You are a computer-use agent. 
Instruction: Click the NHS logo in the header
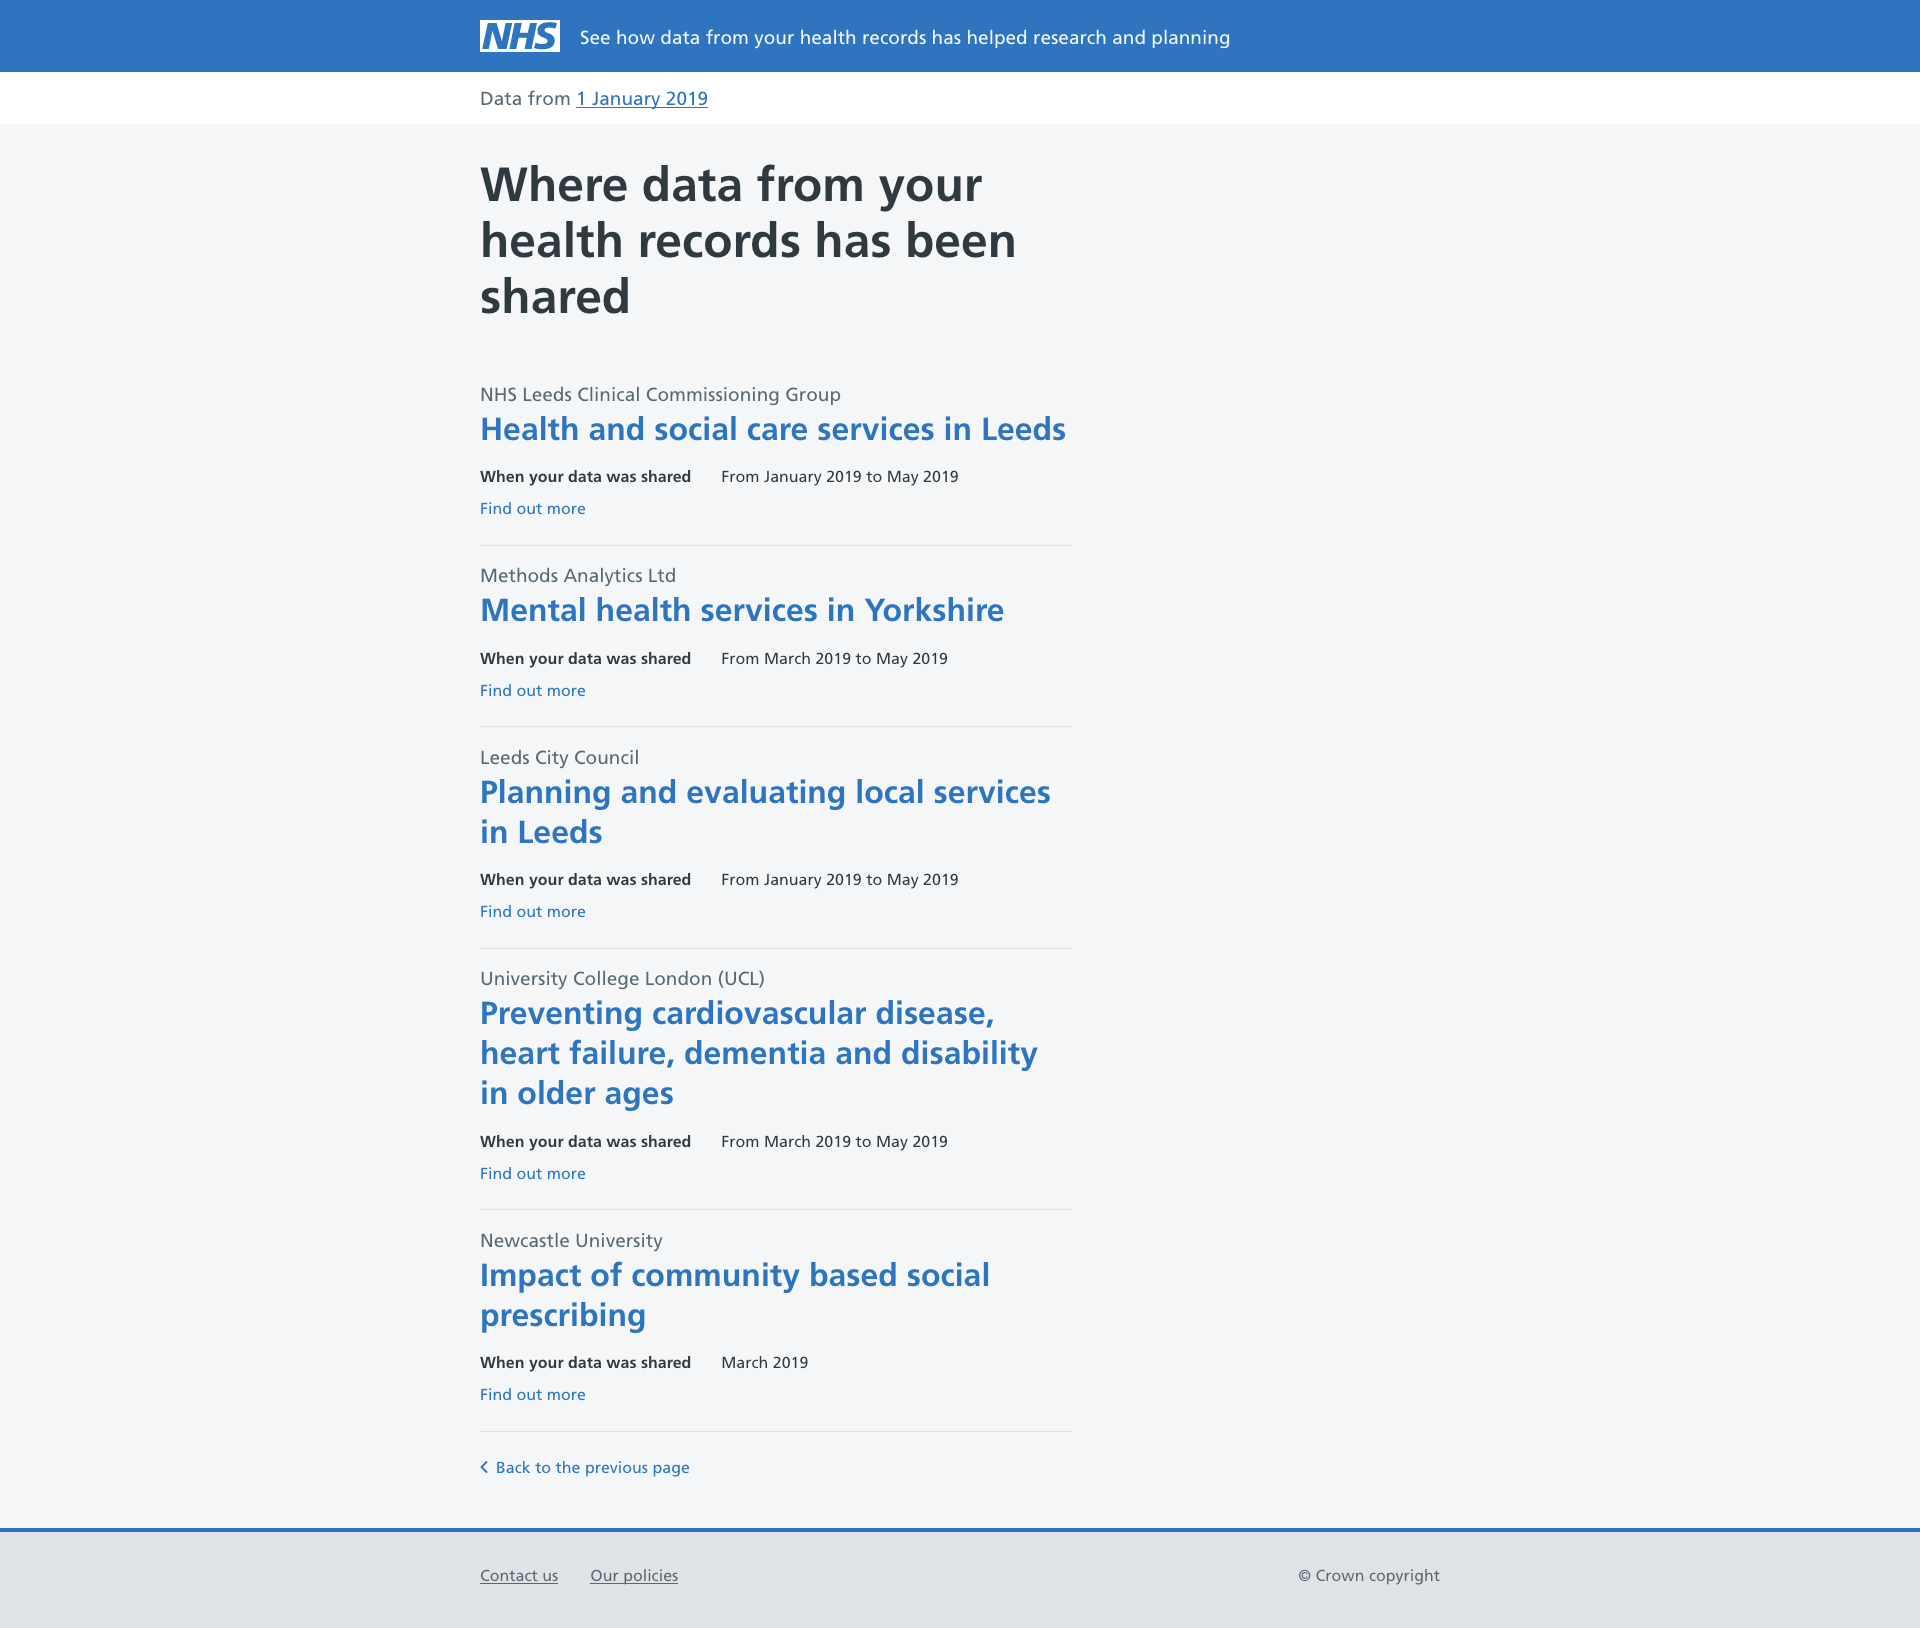[519, 35]
